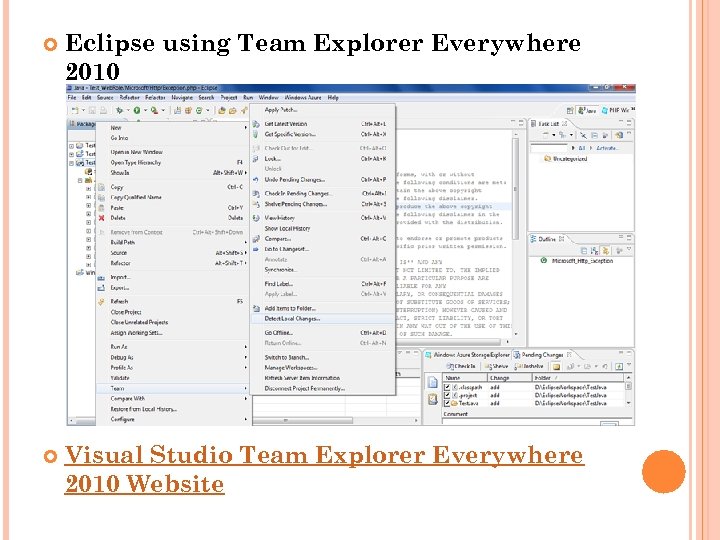Screen dimensions: 720x540
Task: Click the Open Perspective icon
Action: pyautogui.click(x=569, y=110)
